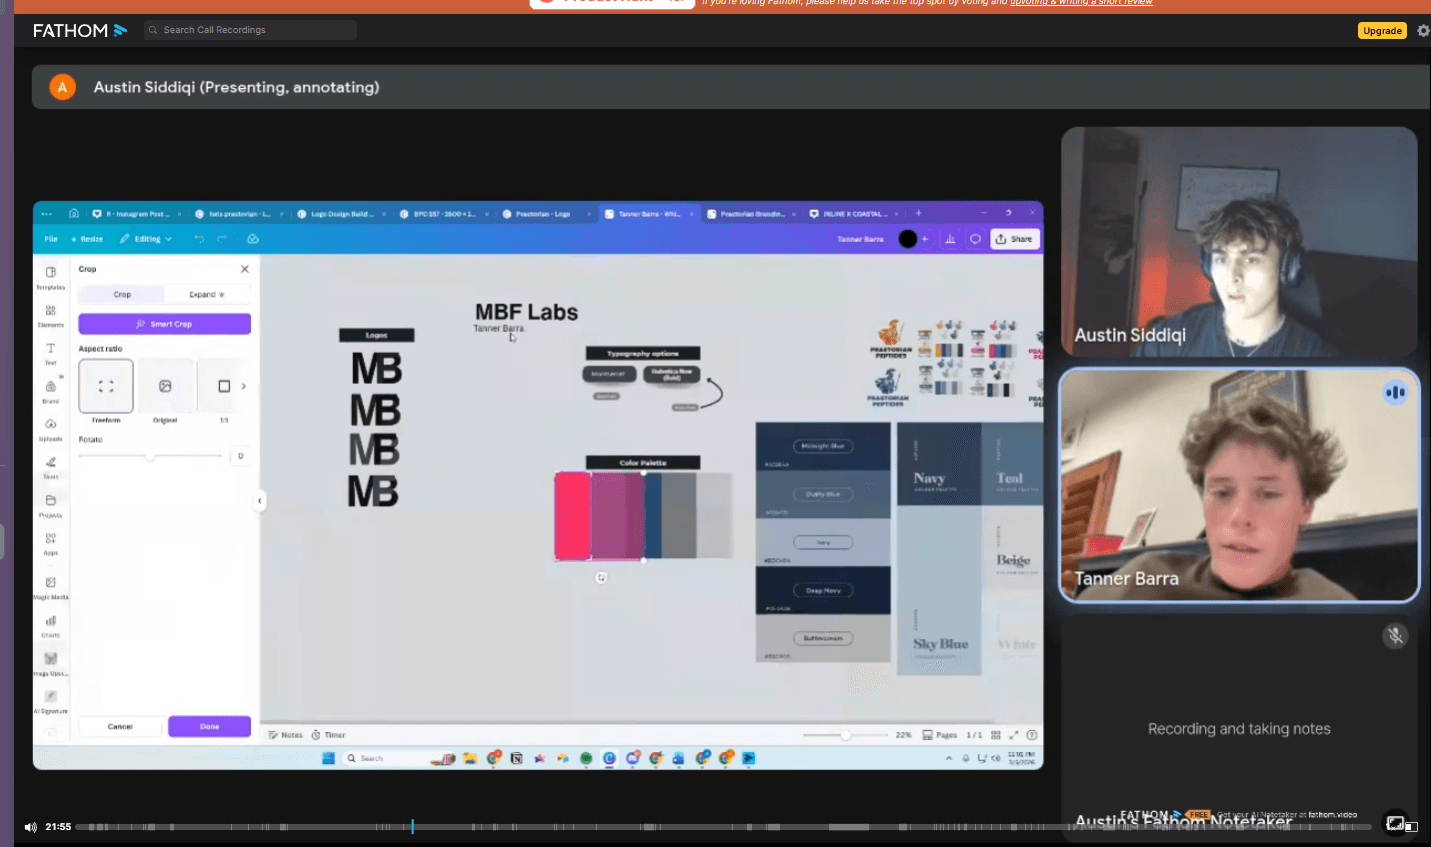The height and width of the screenshot is (847, 1431).
Task: Open the Timer button in Canva footer
Action: [x=328, y=735]
